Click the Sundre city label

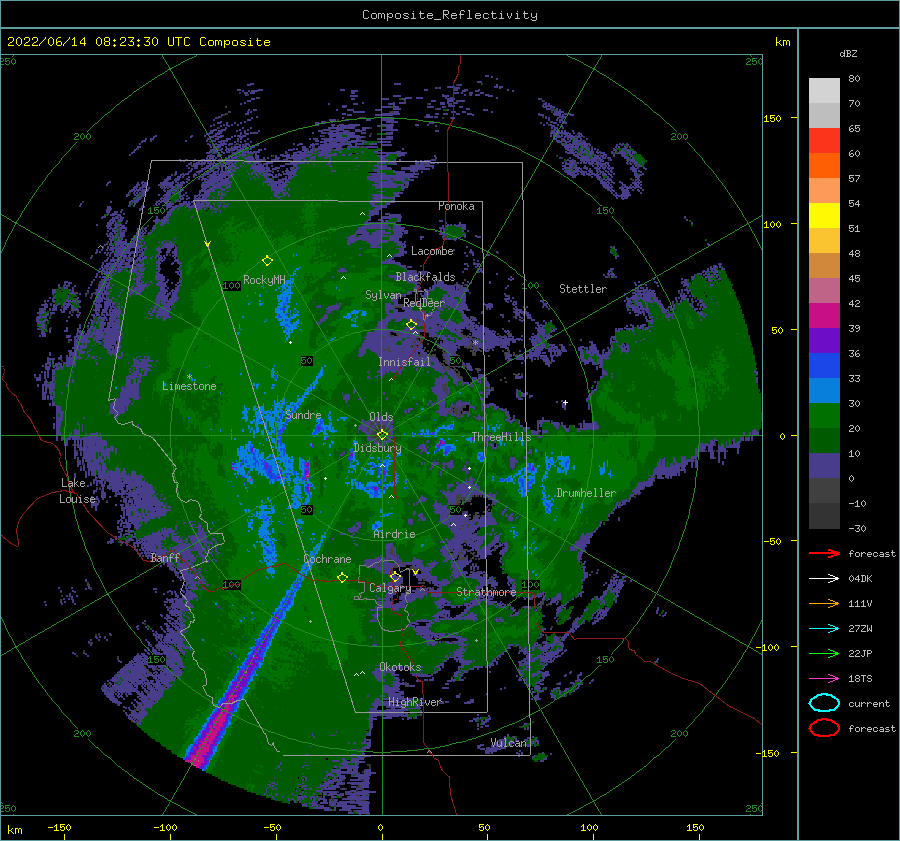pos(304,415)
